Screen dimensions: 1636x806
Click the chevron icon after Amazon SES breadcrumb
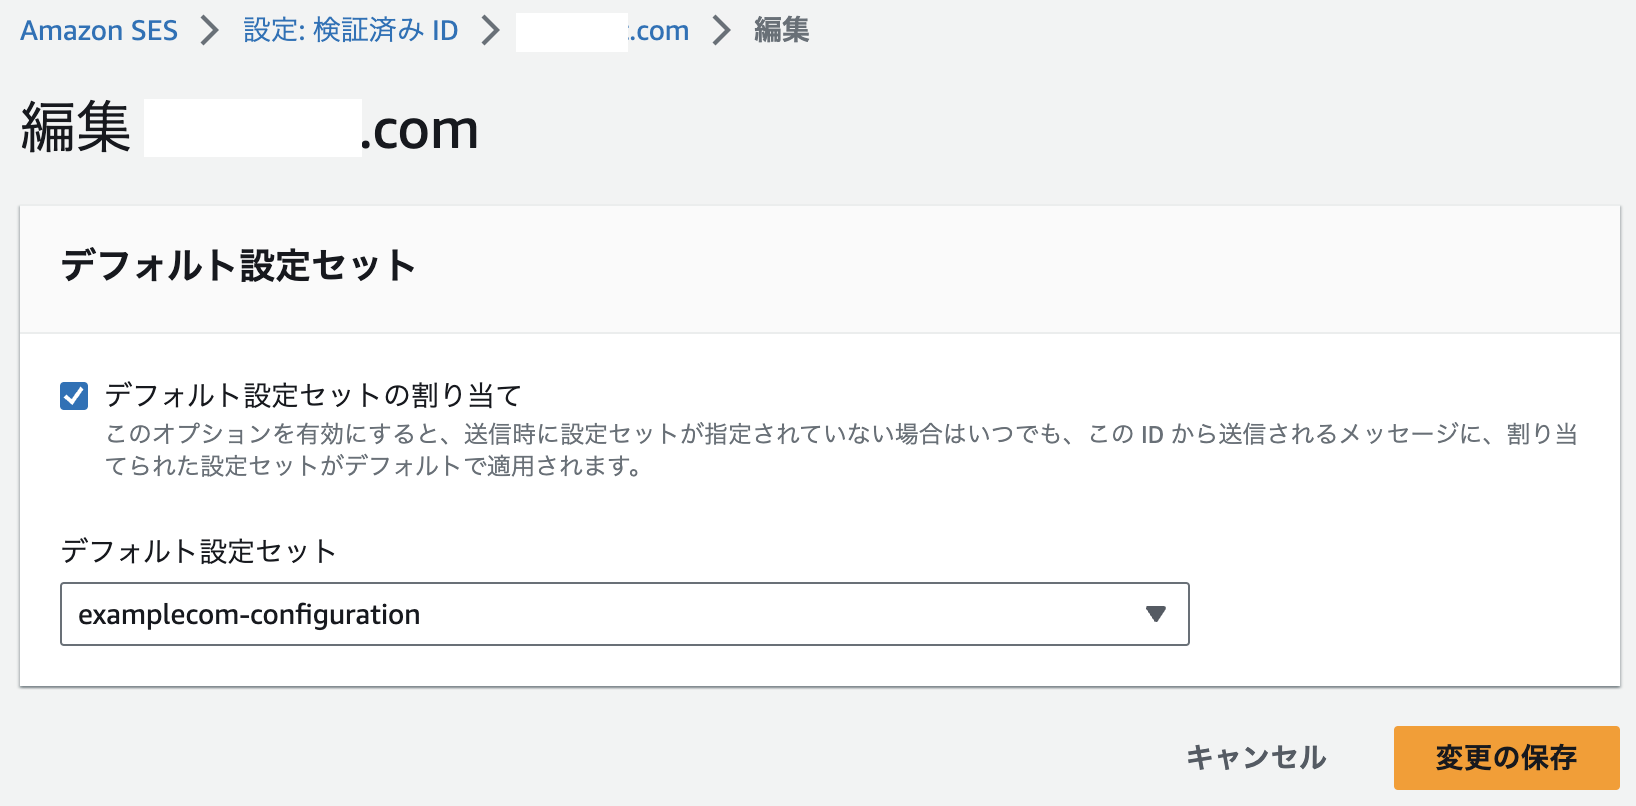click(x=210, y=30)
